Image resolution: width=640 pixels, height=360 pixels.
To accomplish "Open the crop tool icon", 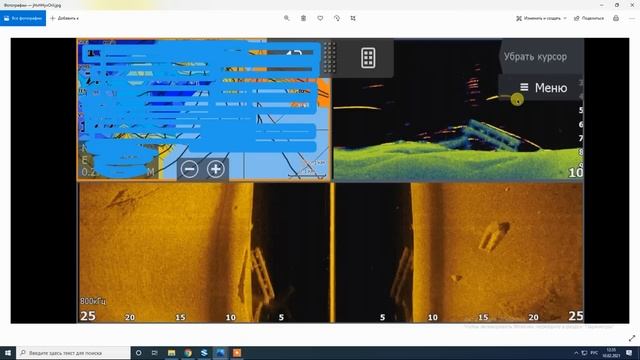I will 353,18.
